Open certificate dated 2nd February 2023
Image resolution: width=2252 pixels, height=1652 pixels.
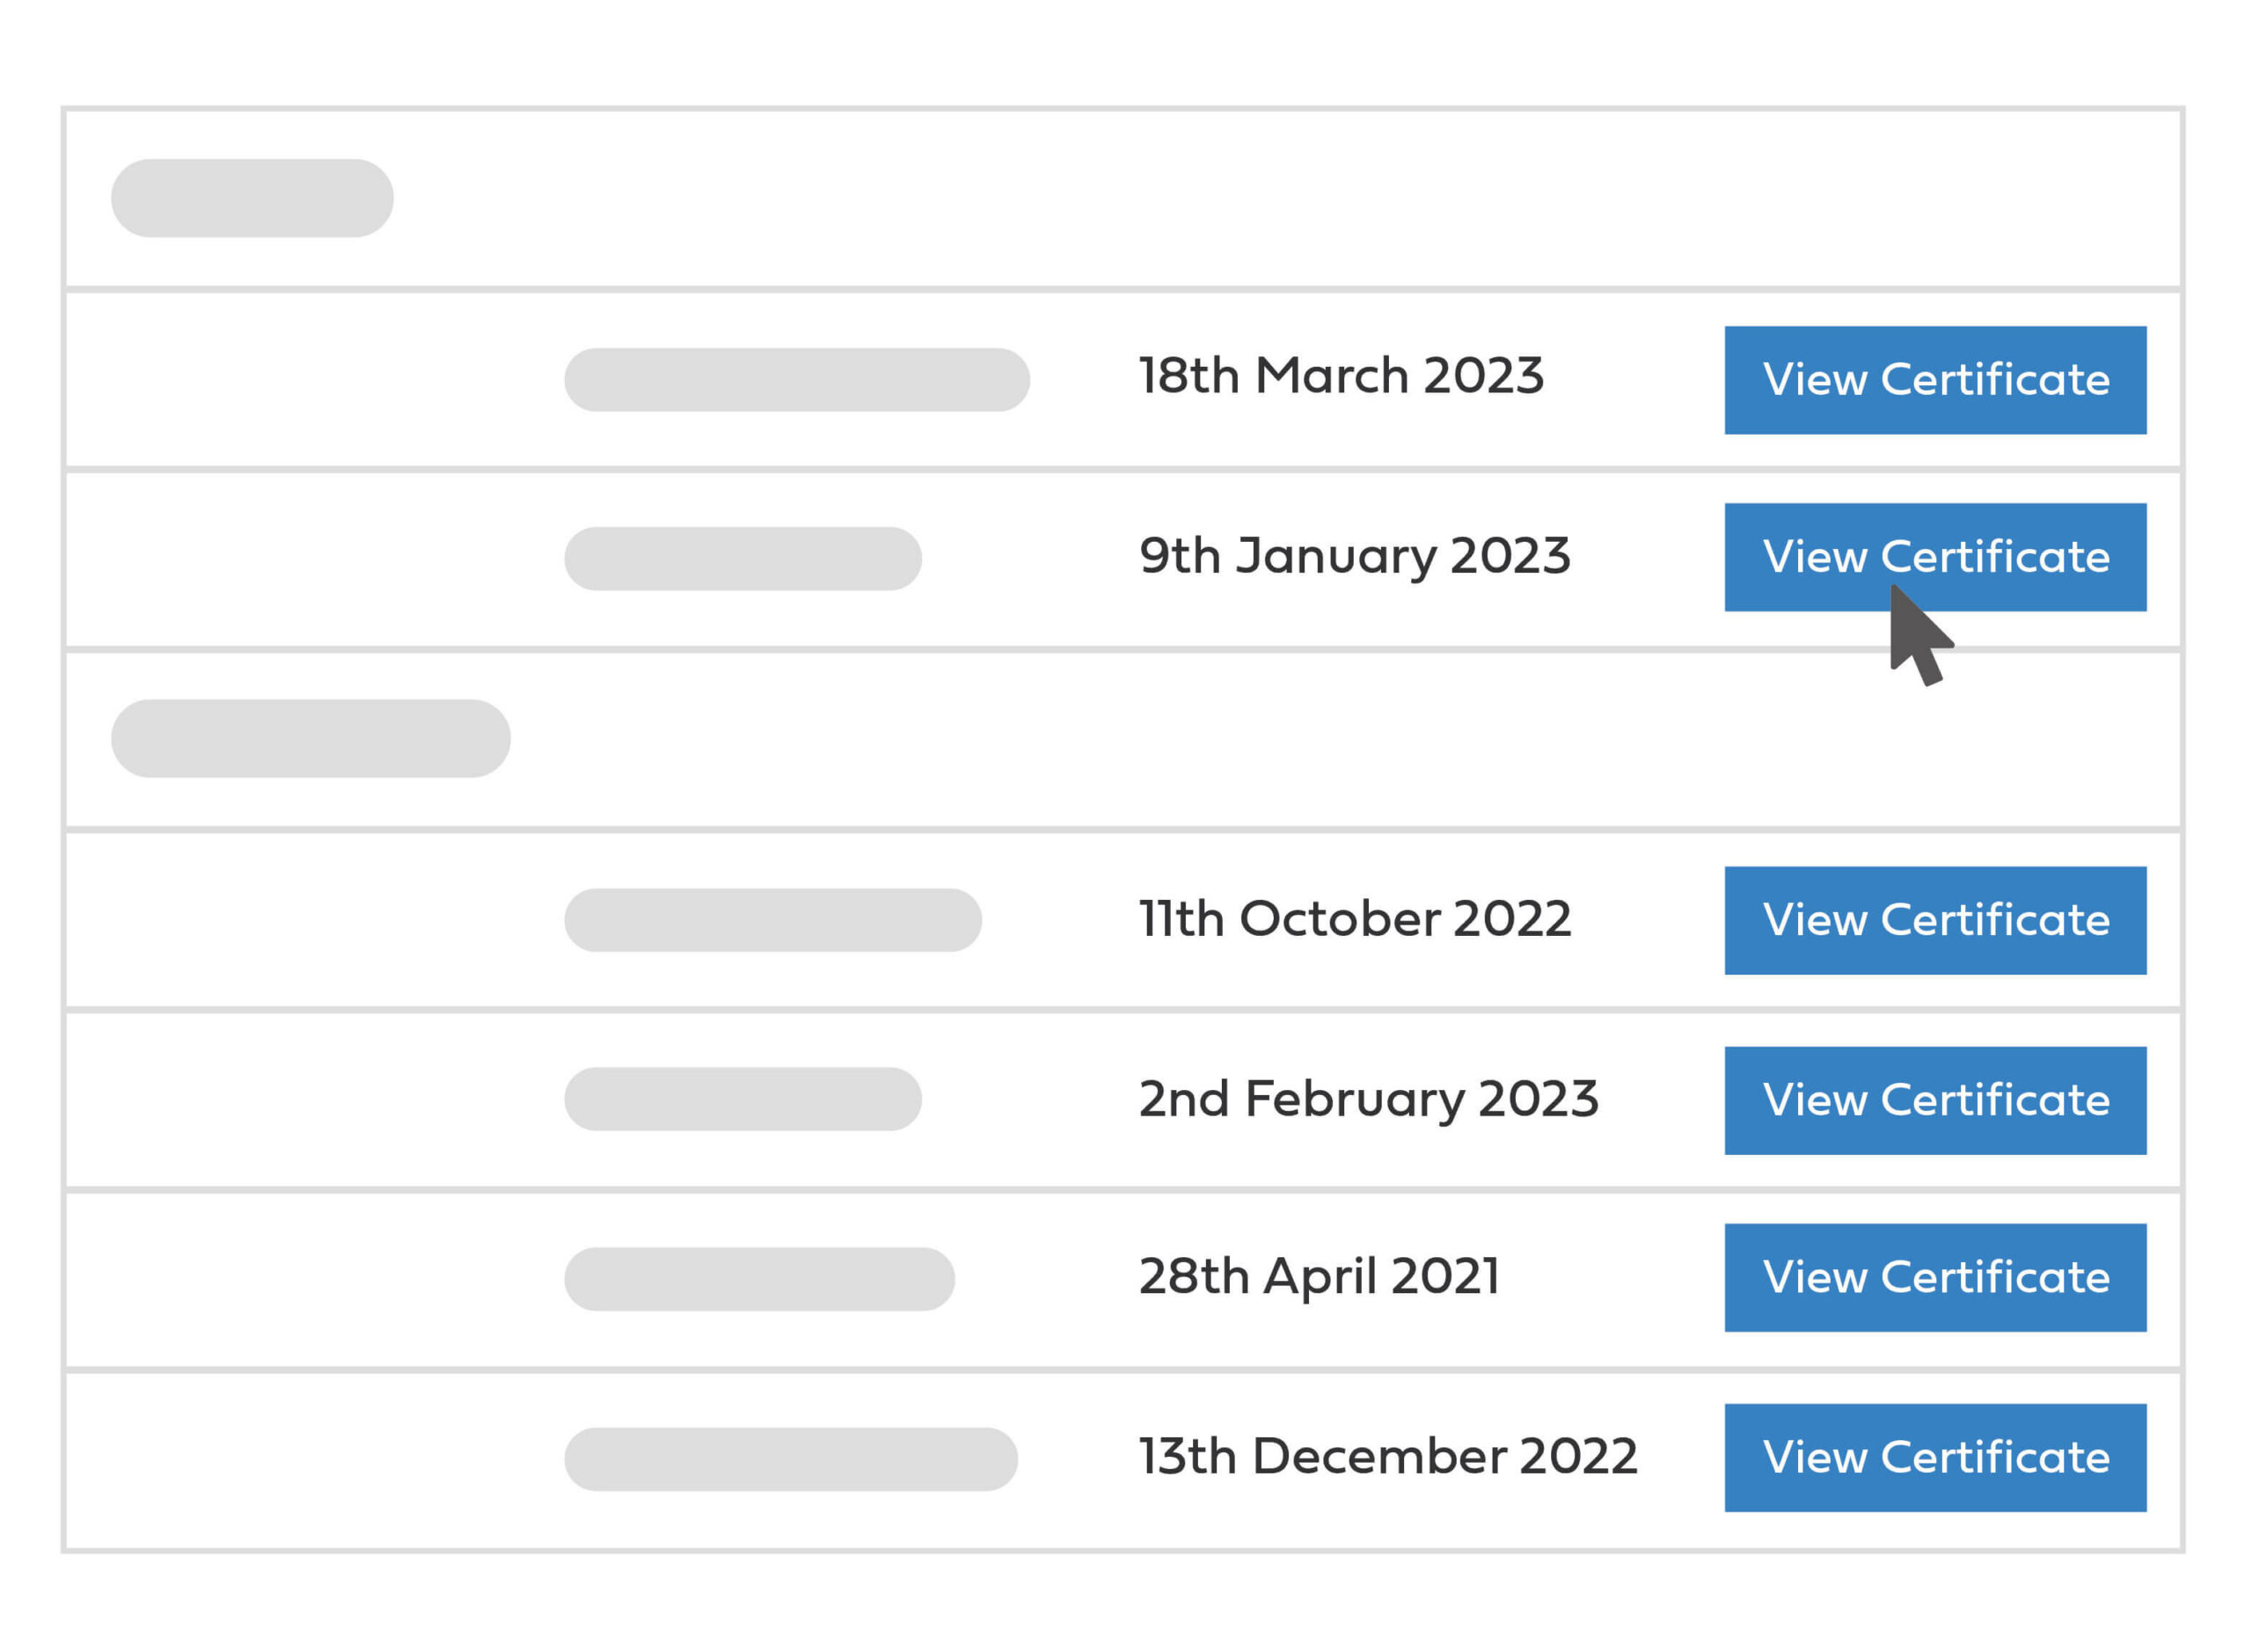coord(1935,1100)
